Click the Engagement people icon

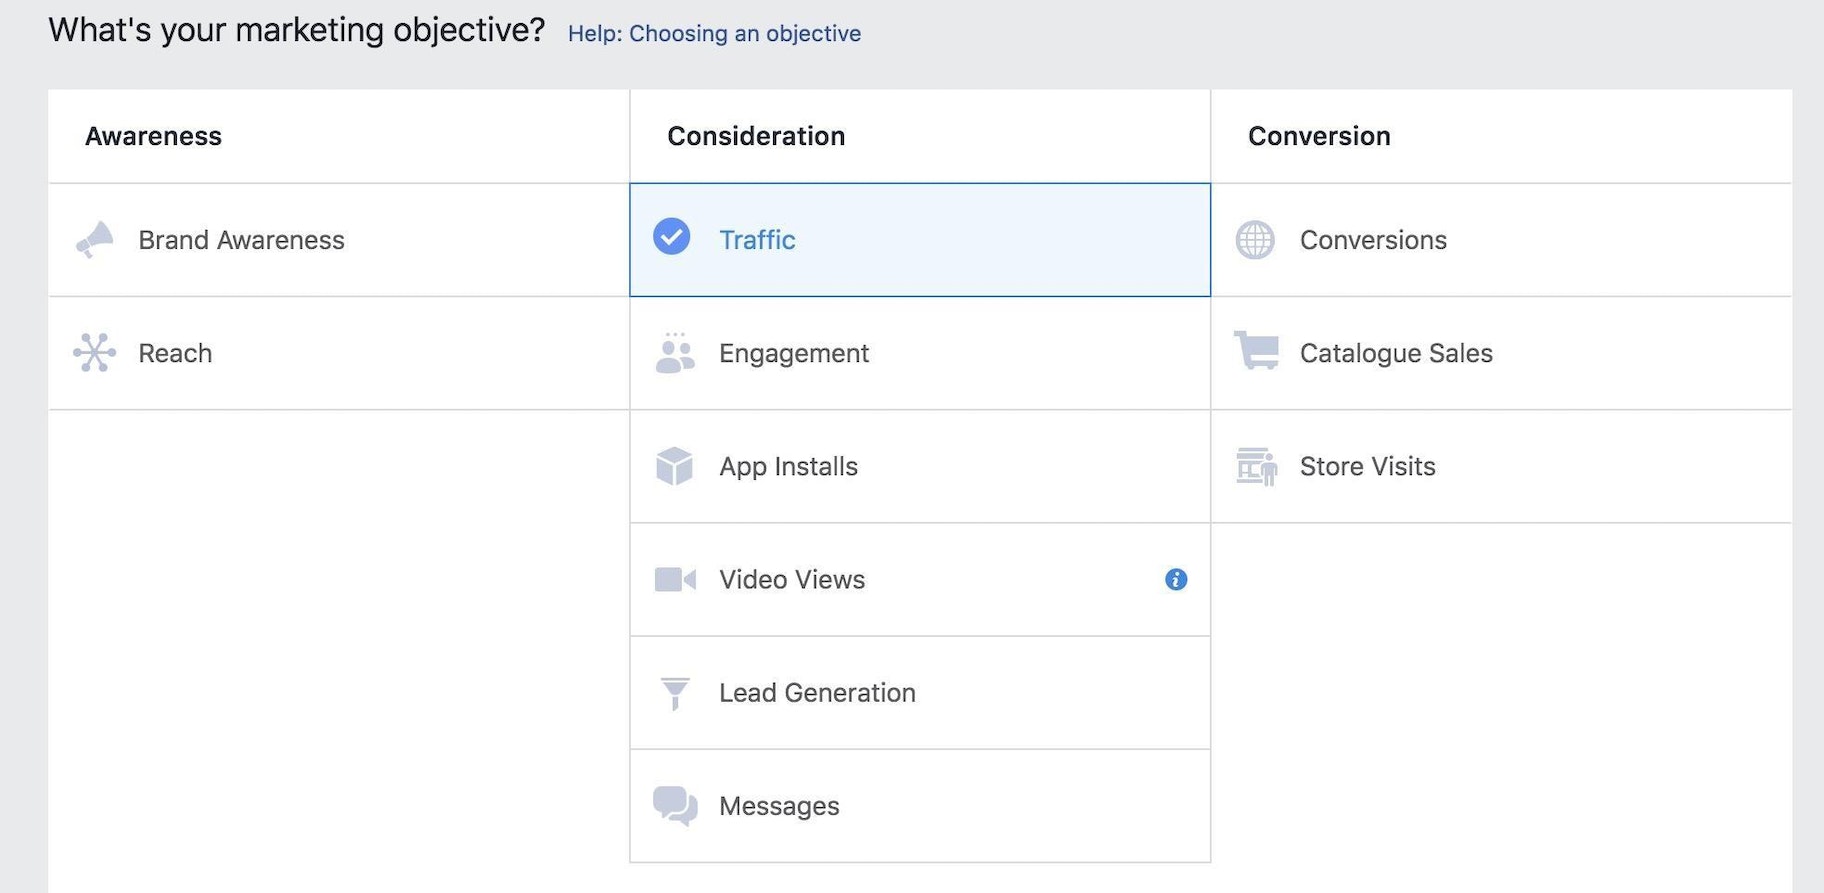click(x=675, y=353)
